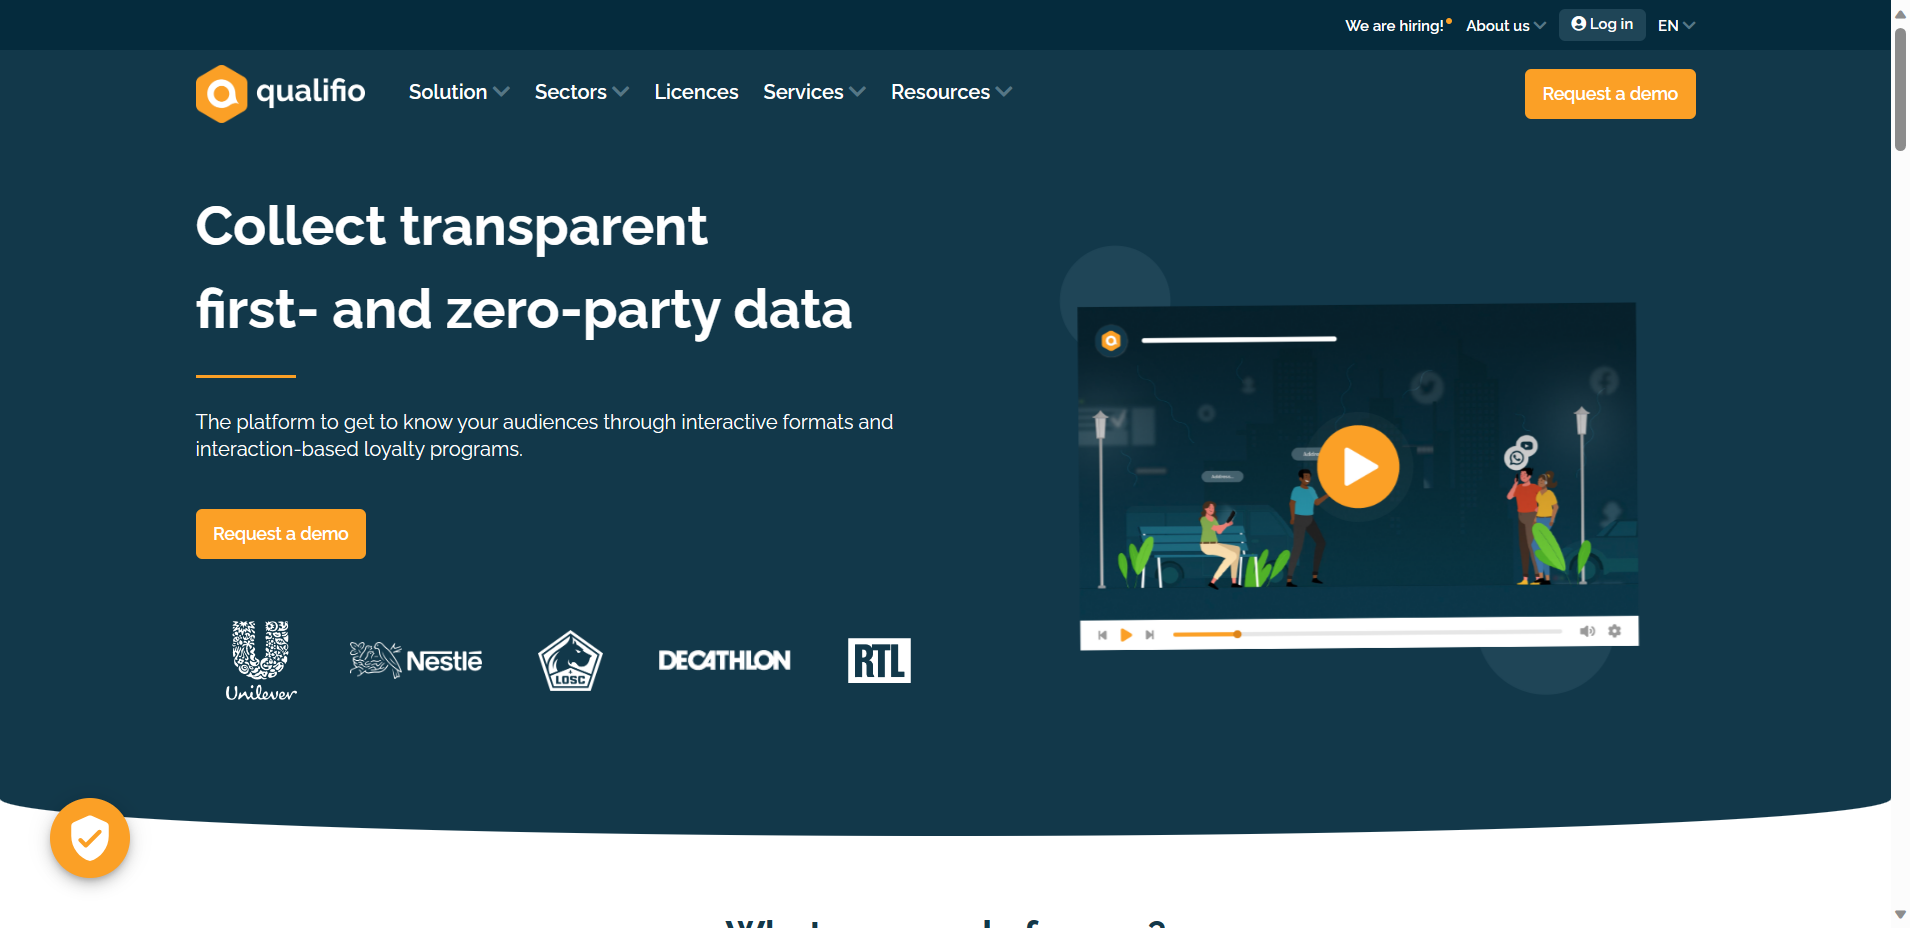Image resolution: width=1910 pixels, height=928 pixels.
Task: Open the Licences menu item
Action: point(696,92)
